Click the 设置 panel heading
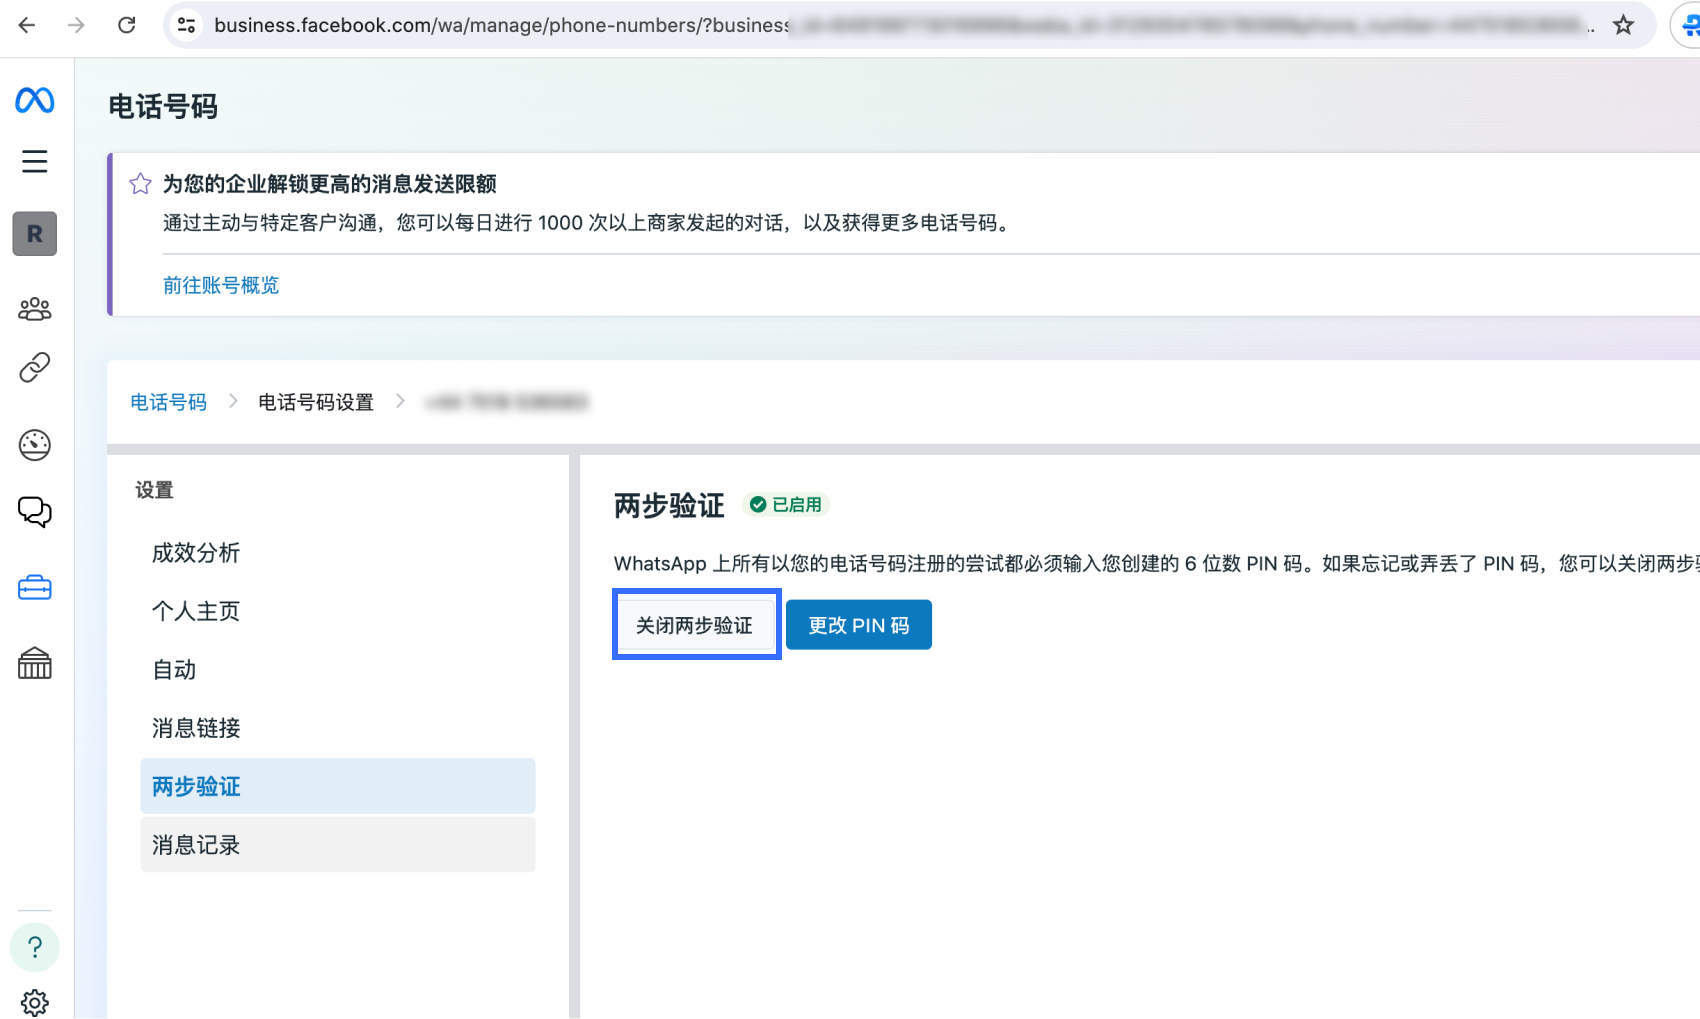The width and height of the screenshot is (1700, 1019). (154, 490)
